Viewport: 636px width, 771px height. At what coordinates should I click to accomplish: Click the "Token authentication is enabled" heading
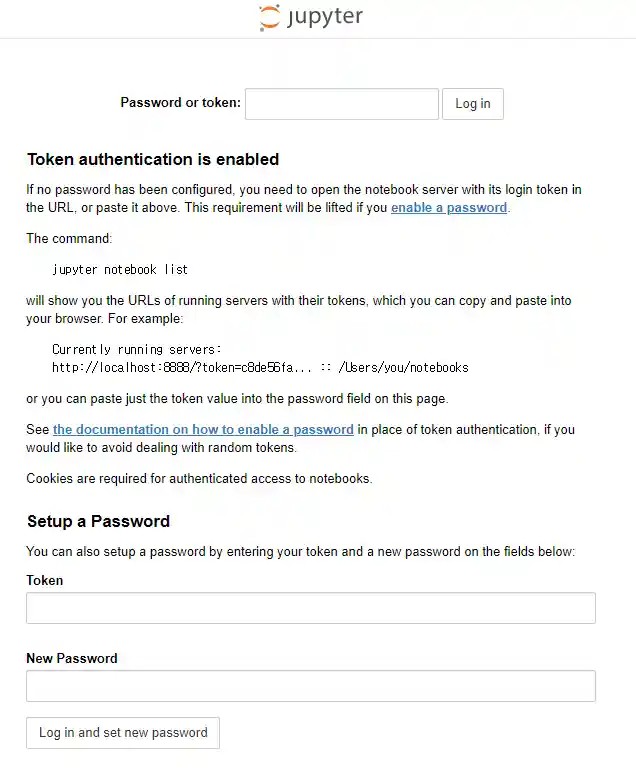(153, 159)
